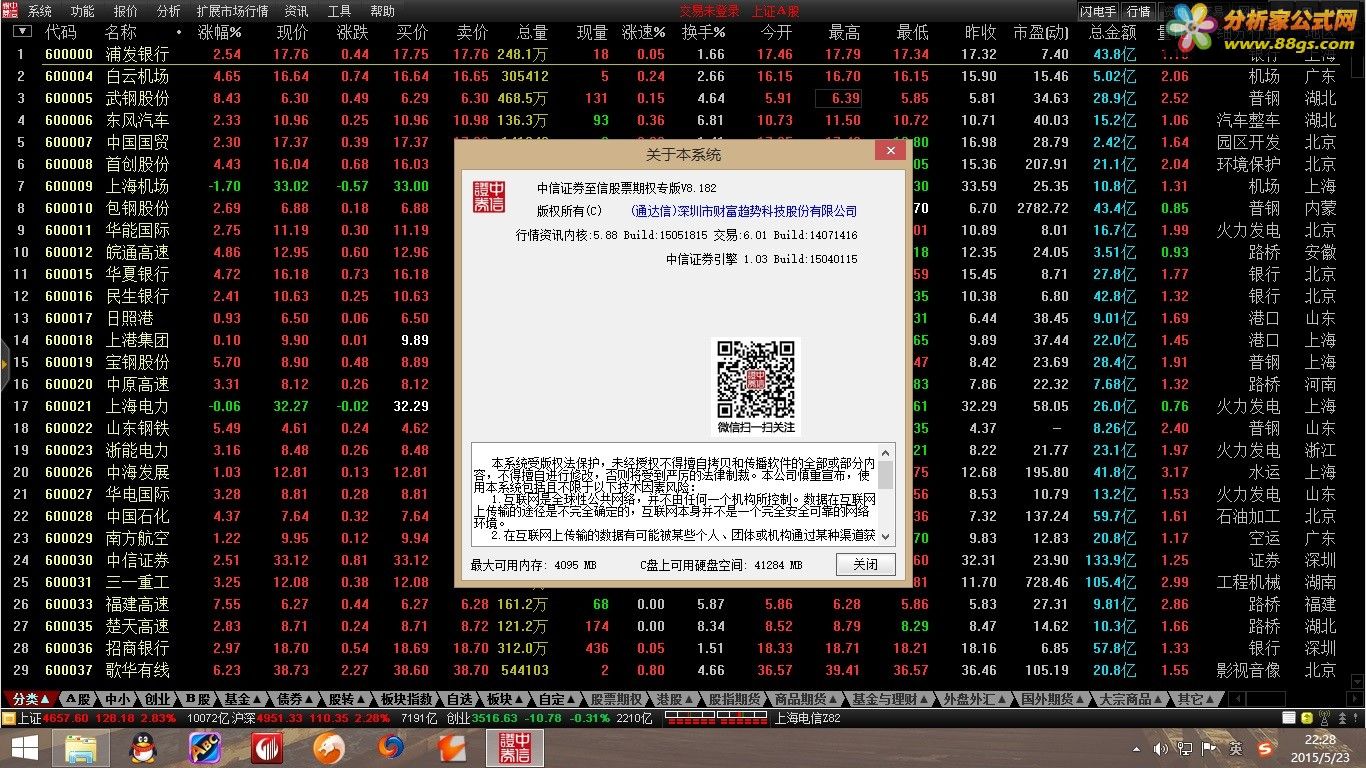Click the tab bar scroll-right arrow
The image size is (1366, 768).
coord(1355,699)
